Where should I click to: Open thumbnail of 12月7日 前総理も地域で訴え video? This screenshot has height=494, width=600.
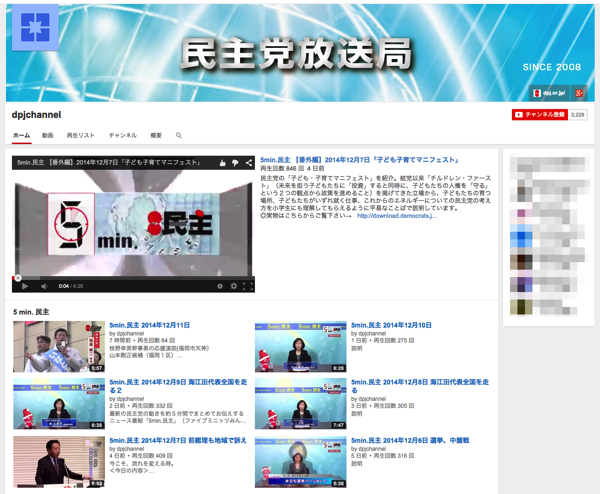pos(59,462)
